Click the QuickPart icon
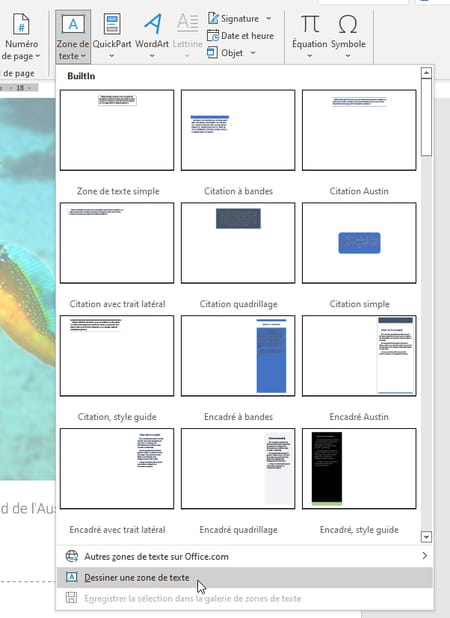 click(x=112, y=24)
